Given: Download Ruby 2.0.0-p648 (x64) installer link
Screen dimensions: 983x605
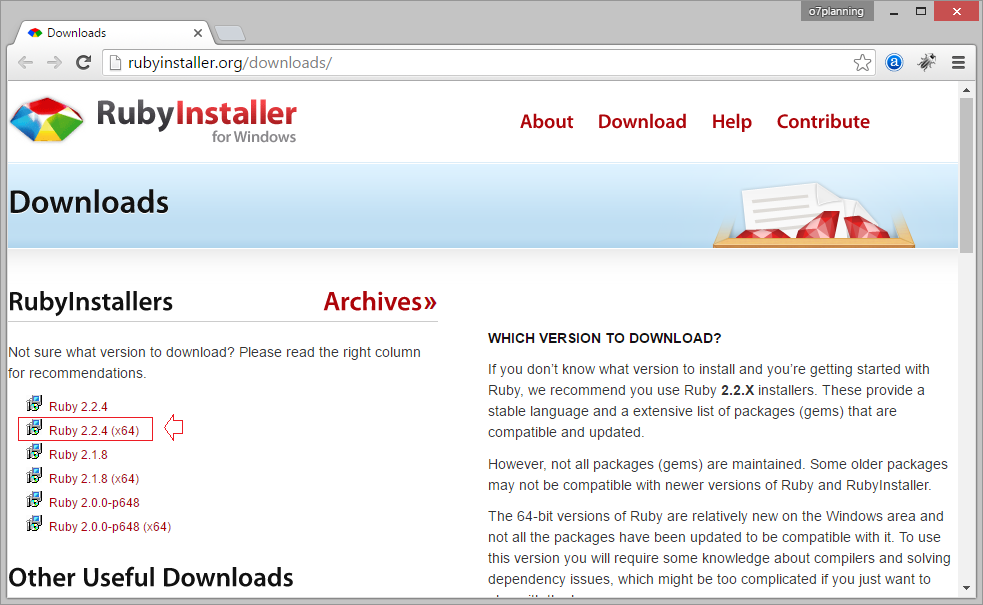Looking at the screenshot, I should [x=110, y=527].
